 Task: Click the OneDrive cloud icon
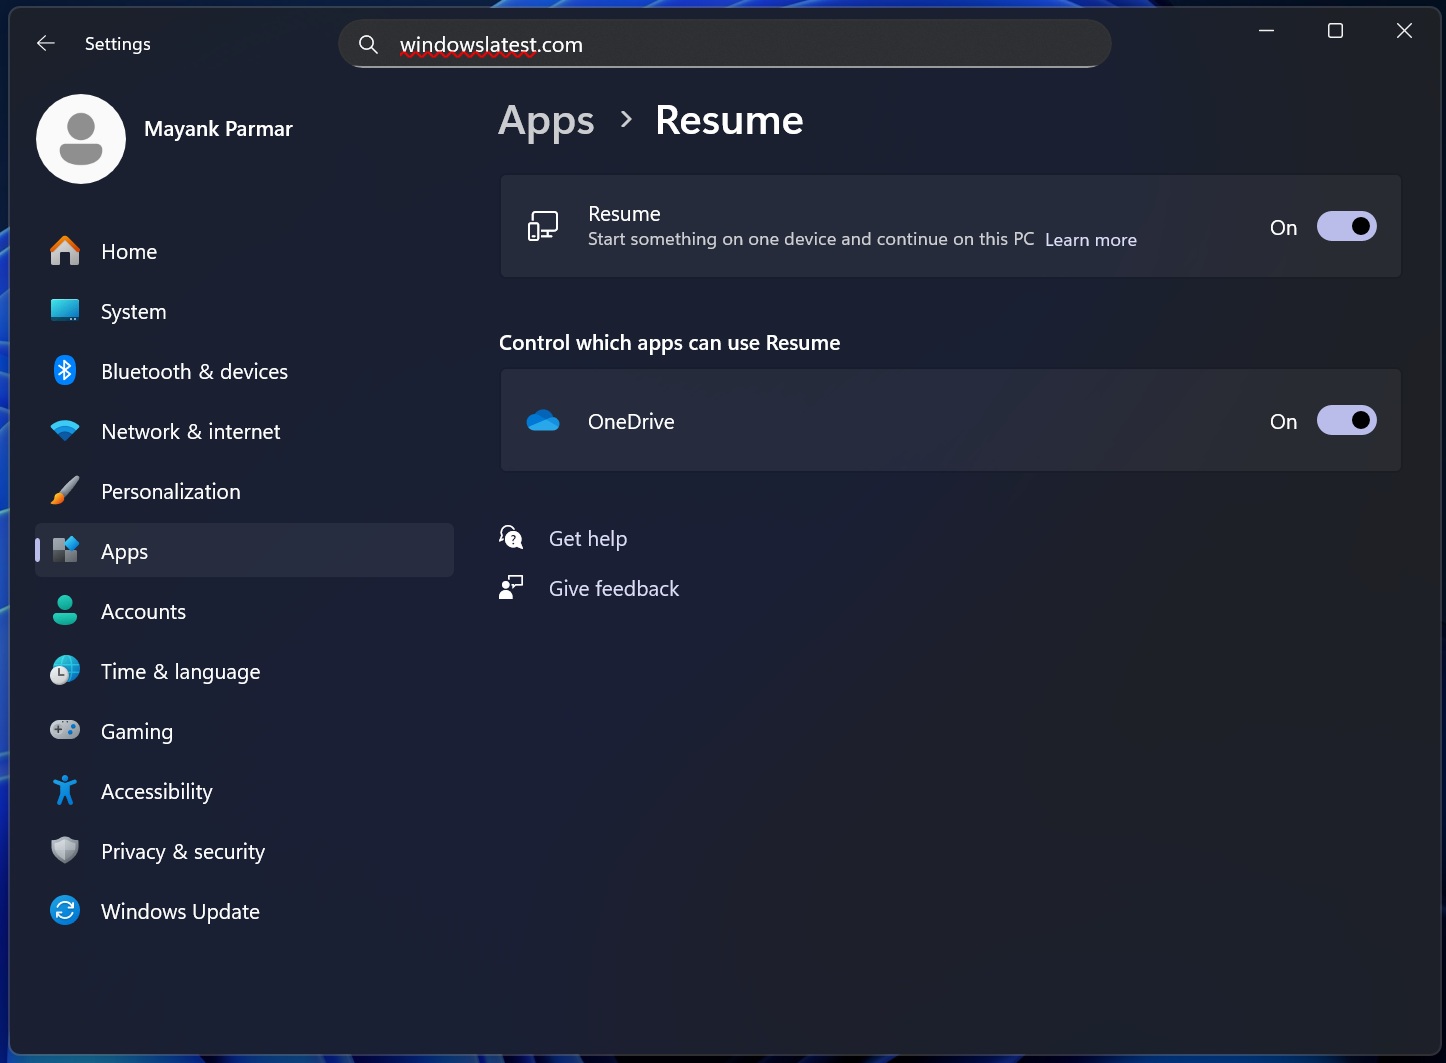(x=543, y=421)
